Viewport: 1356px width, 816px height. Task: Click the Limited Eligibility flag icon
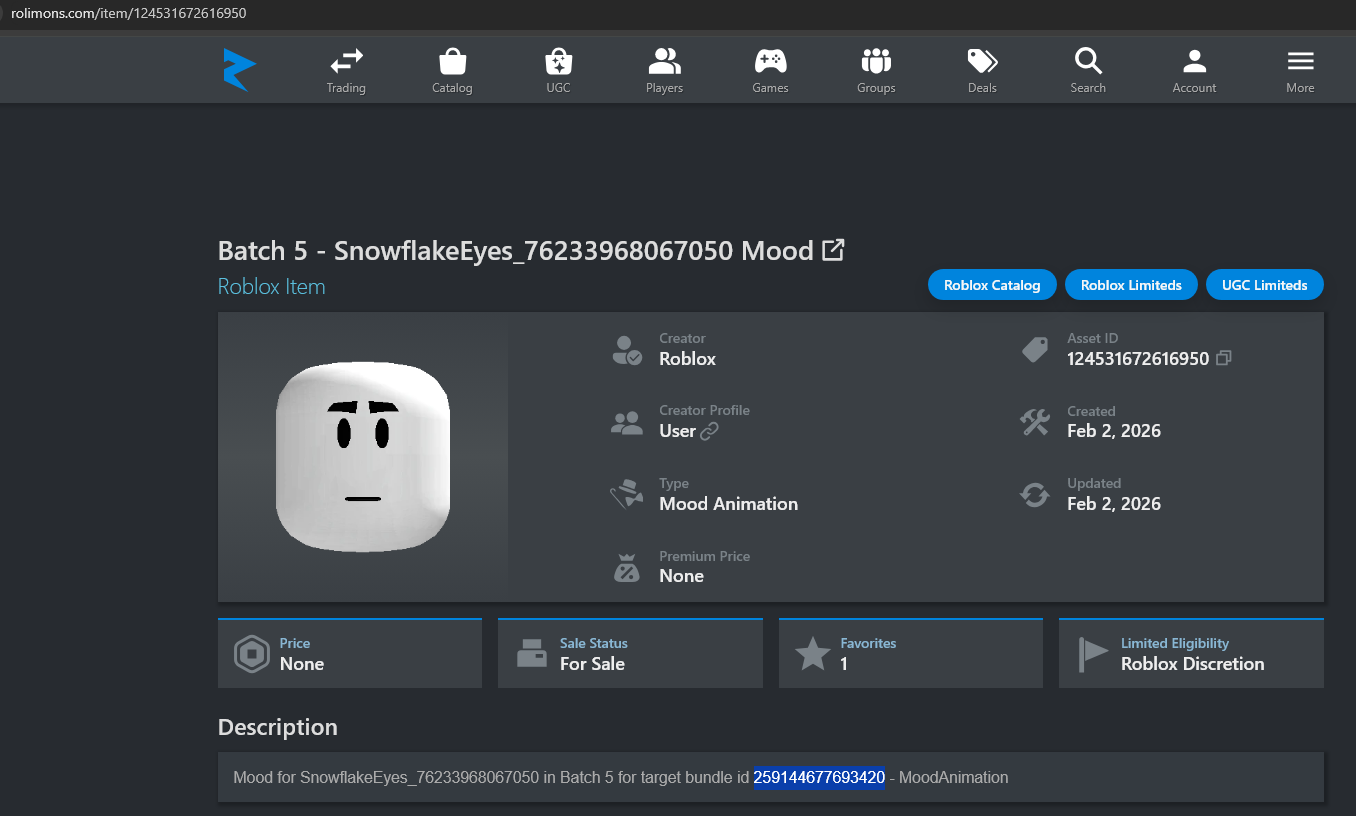pyautogui.click(x=1093, y=654)
